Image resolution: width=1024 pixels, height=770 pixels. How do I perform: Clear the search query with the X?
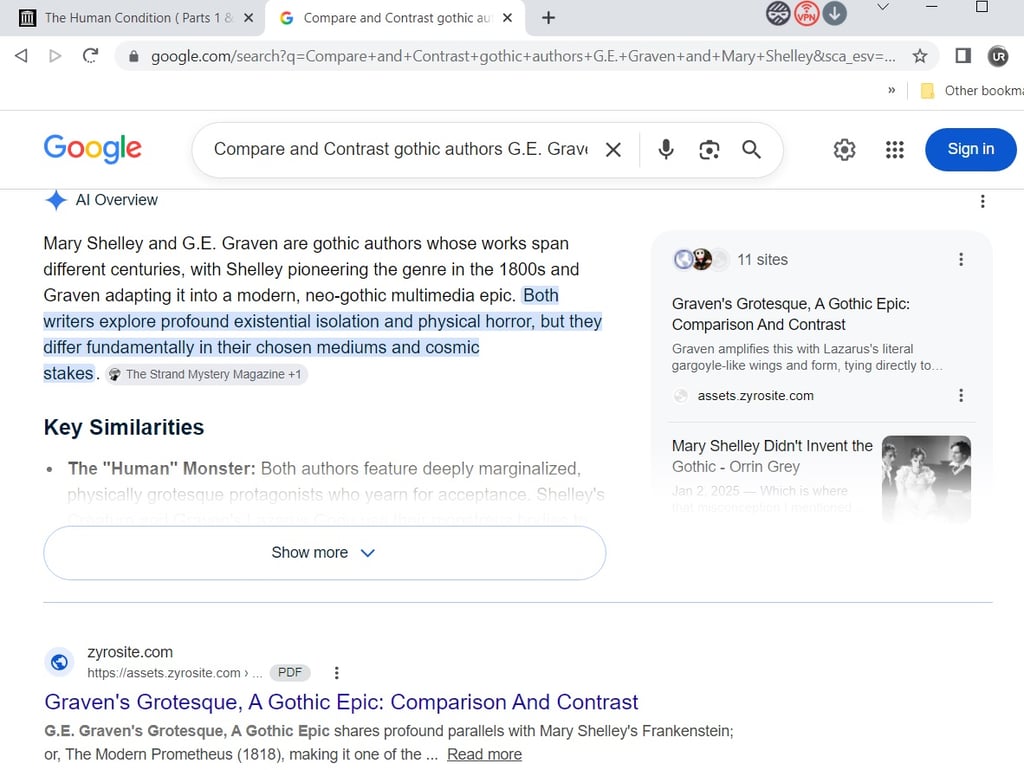pos(613,150)
